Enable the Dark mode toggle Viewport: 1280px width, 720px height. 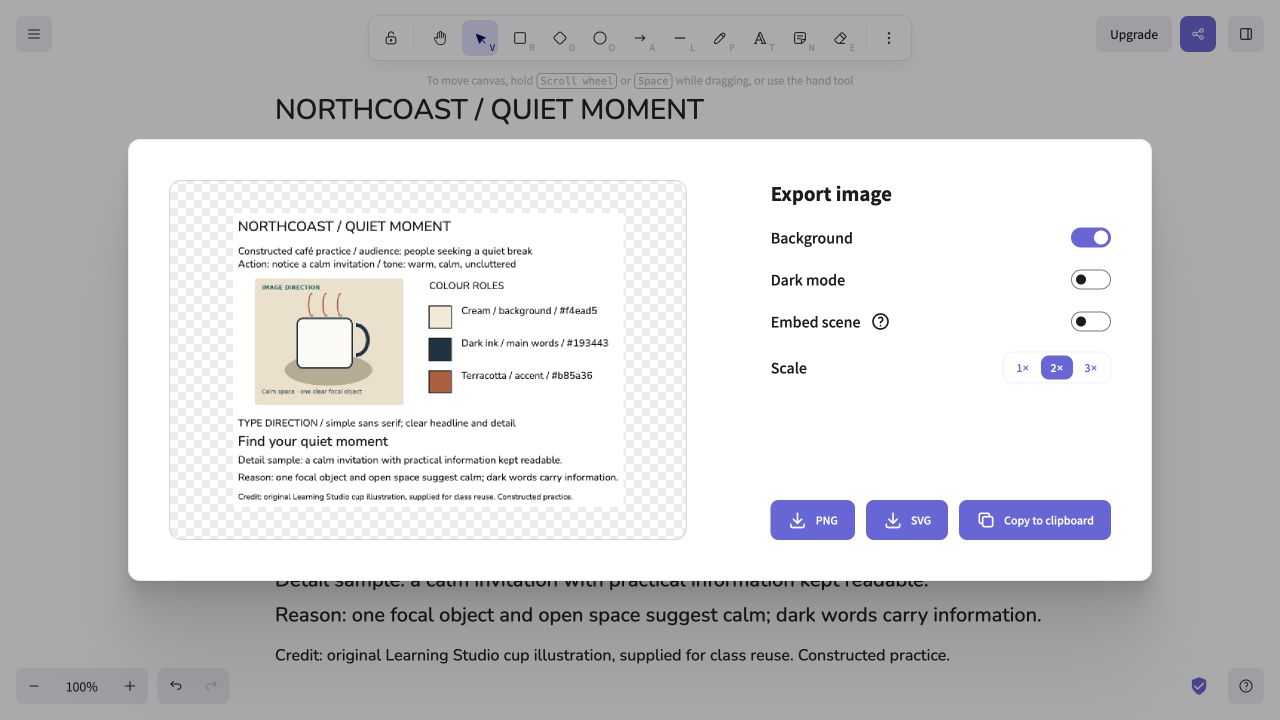(1091, 280)
